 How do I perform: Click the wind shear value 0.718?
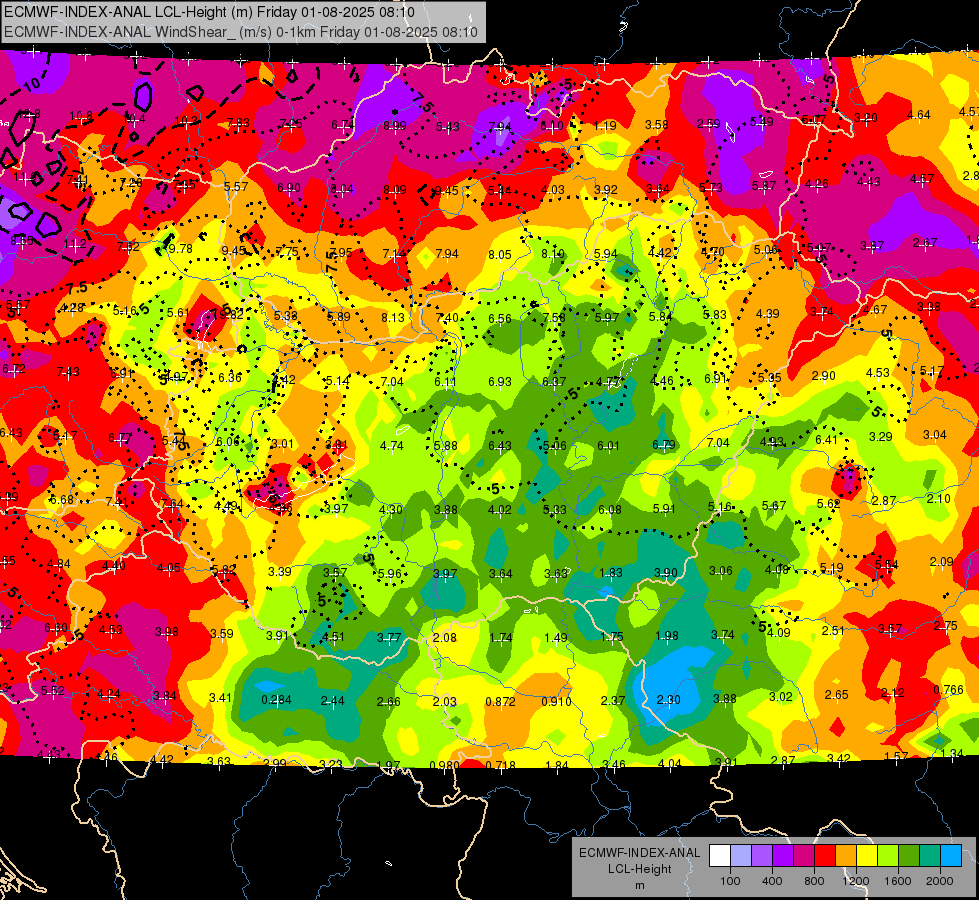click(501, 765)
